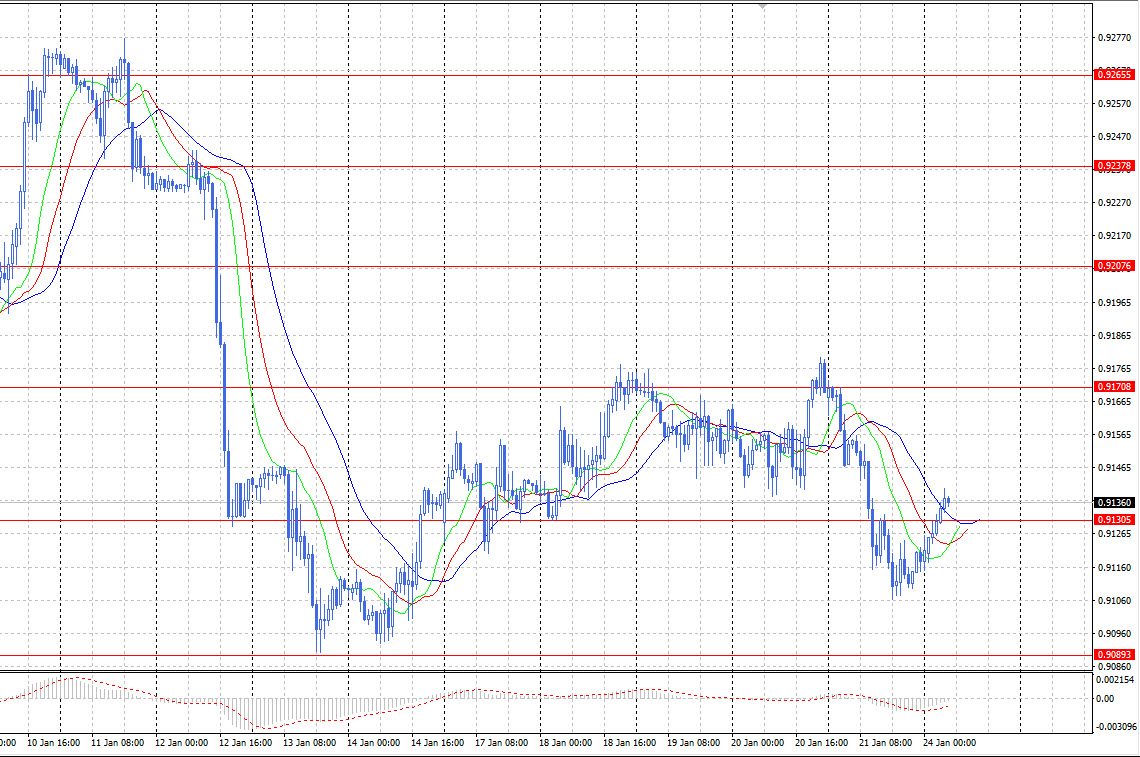
Task: Click price scale value 0.91265
Action: click(1115, 534)
